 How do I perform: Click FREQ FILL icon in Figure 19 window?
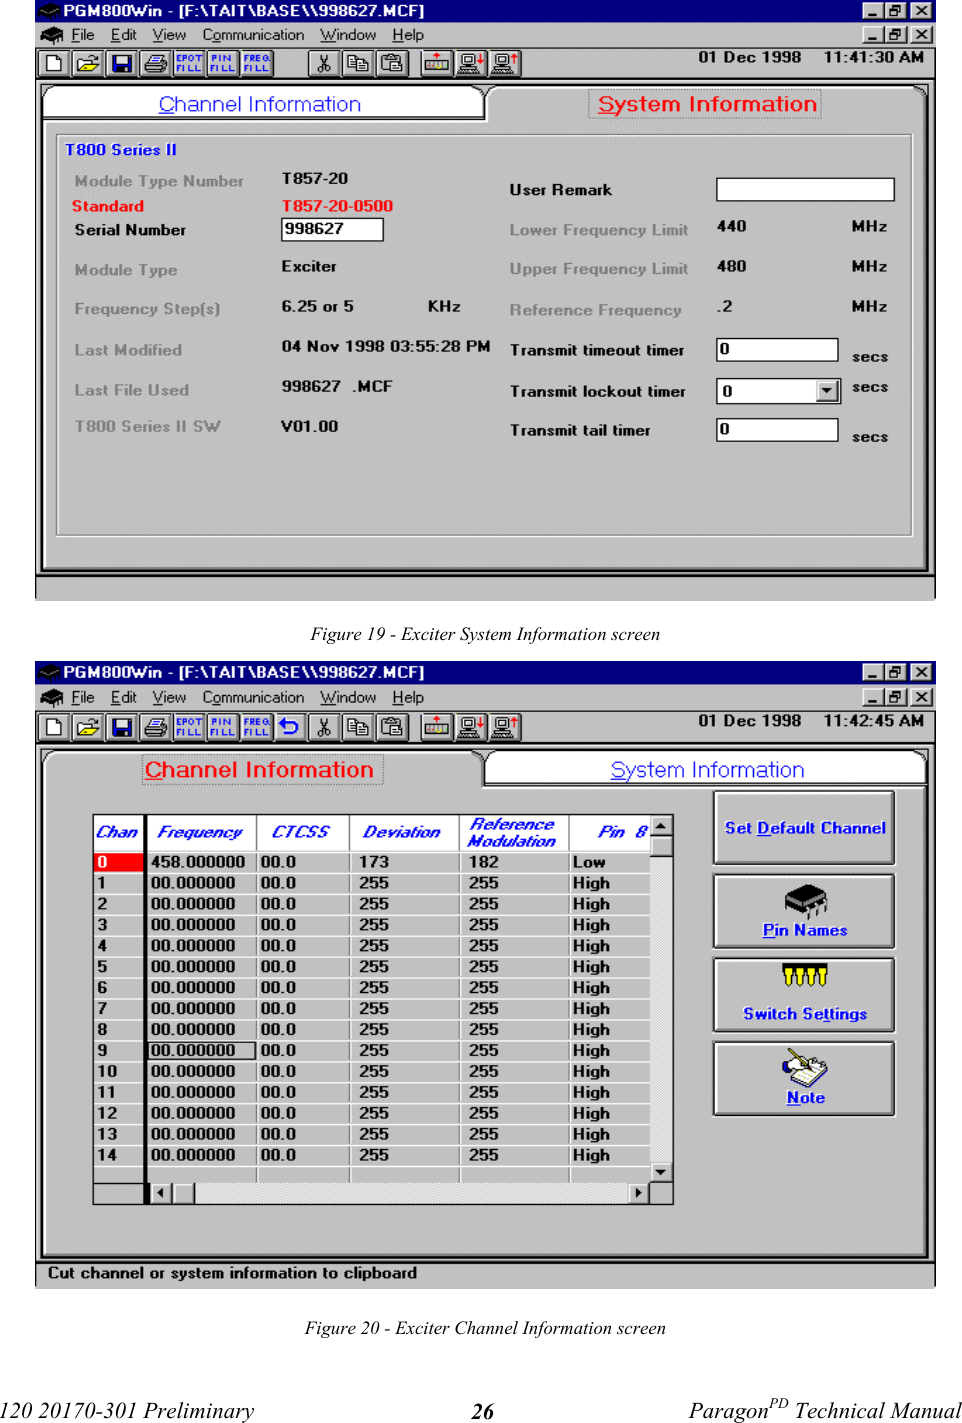256,64
